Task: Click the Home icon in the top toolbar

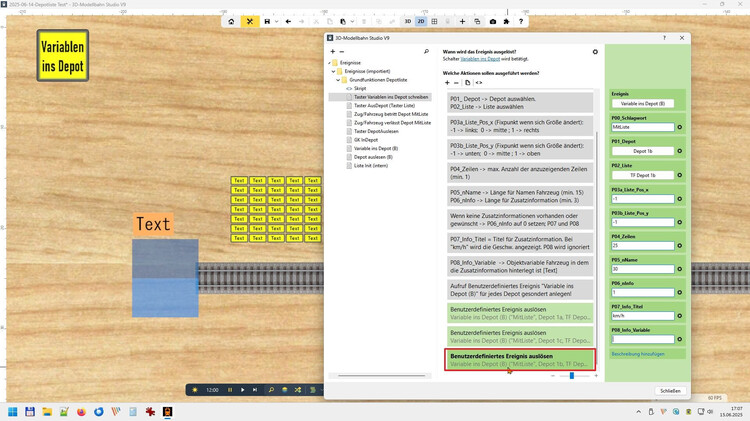Action: coord(231,21)
